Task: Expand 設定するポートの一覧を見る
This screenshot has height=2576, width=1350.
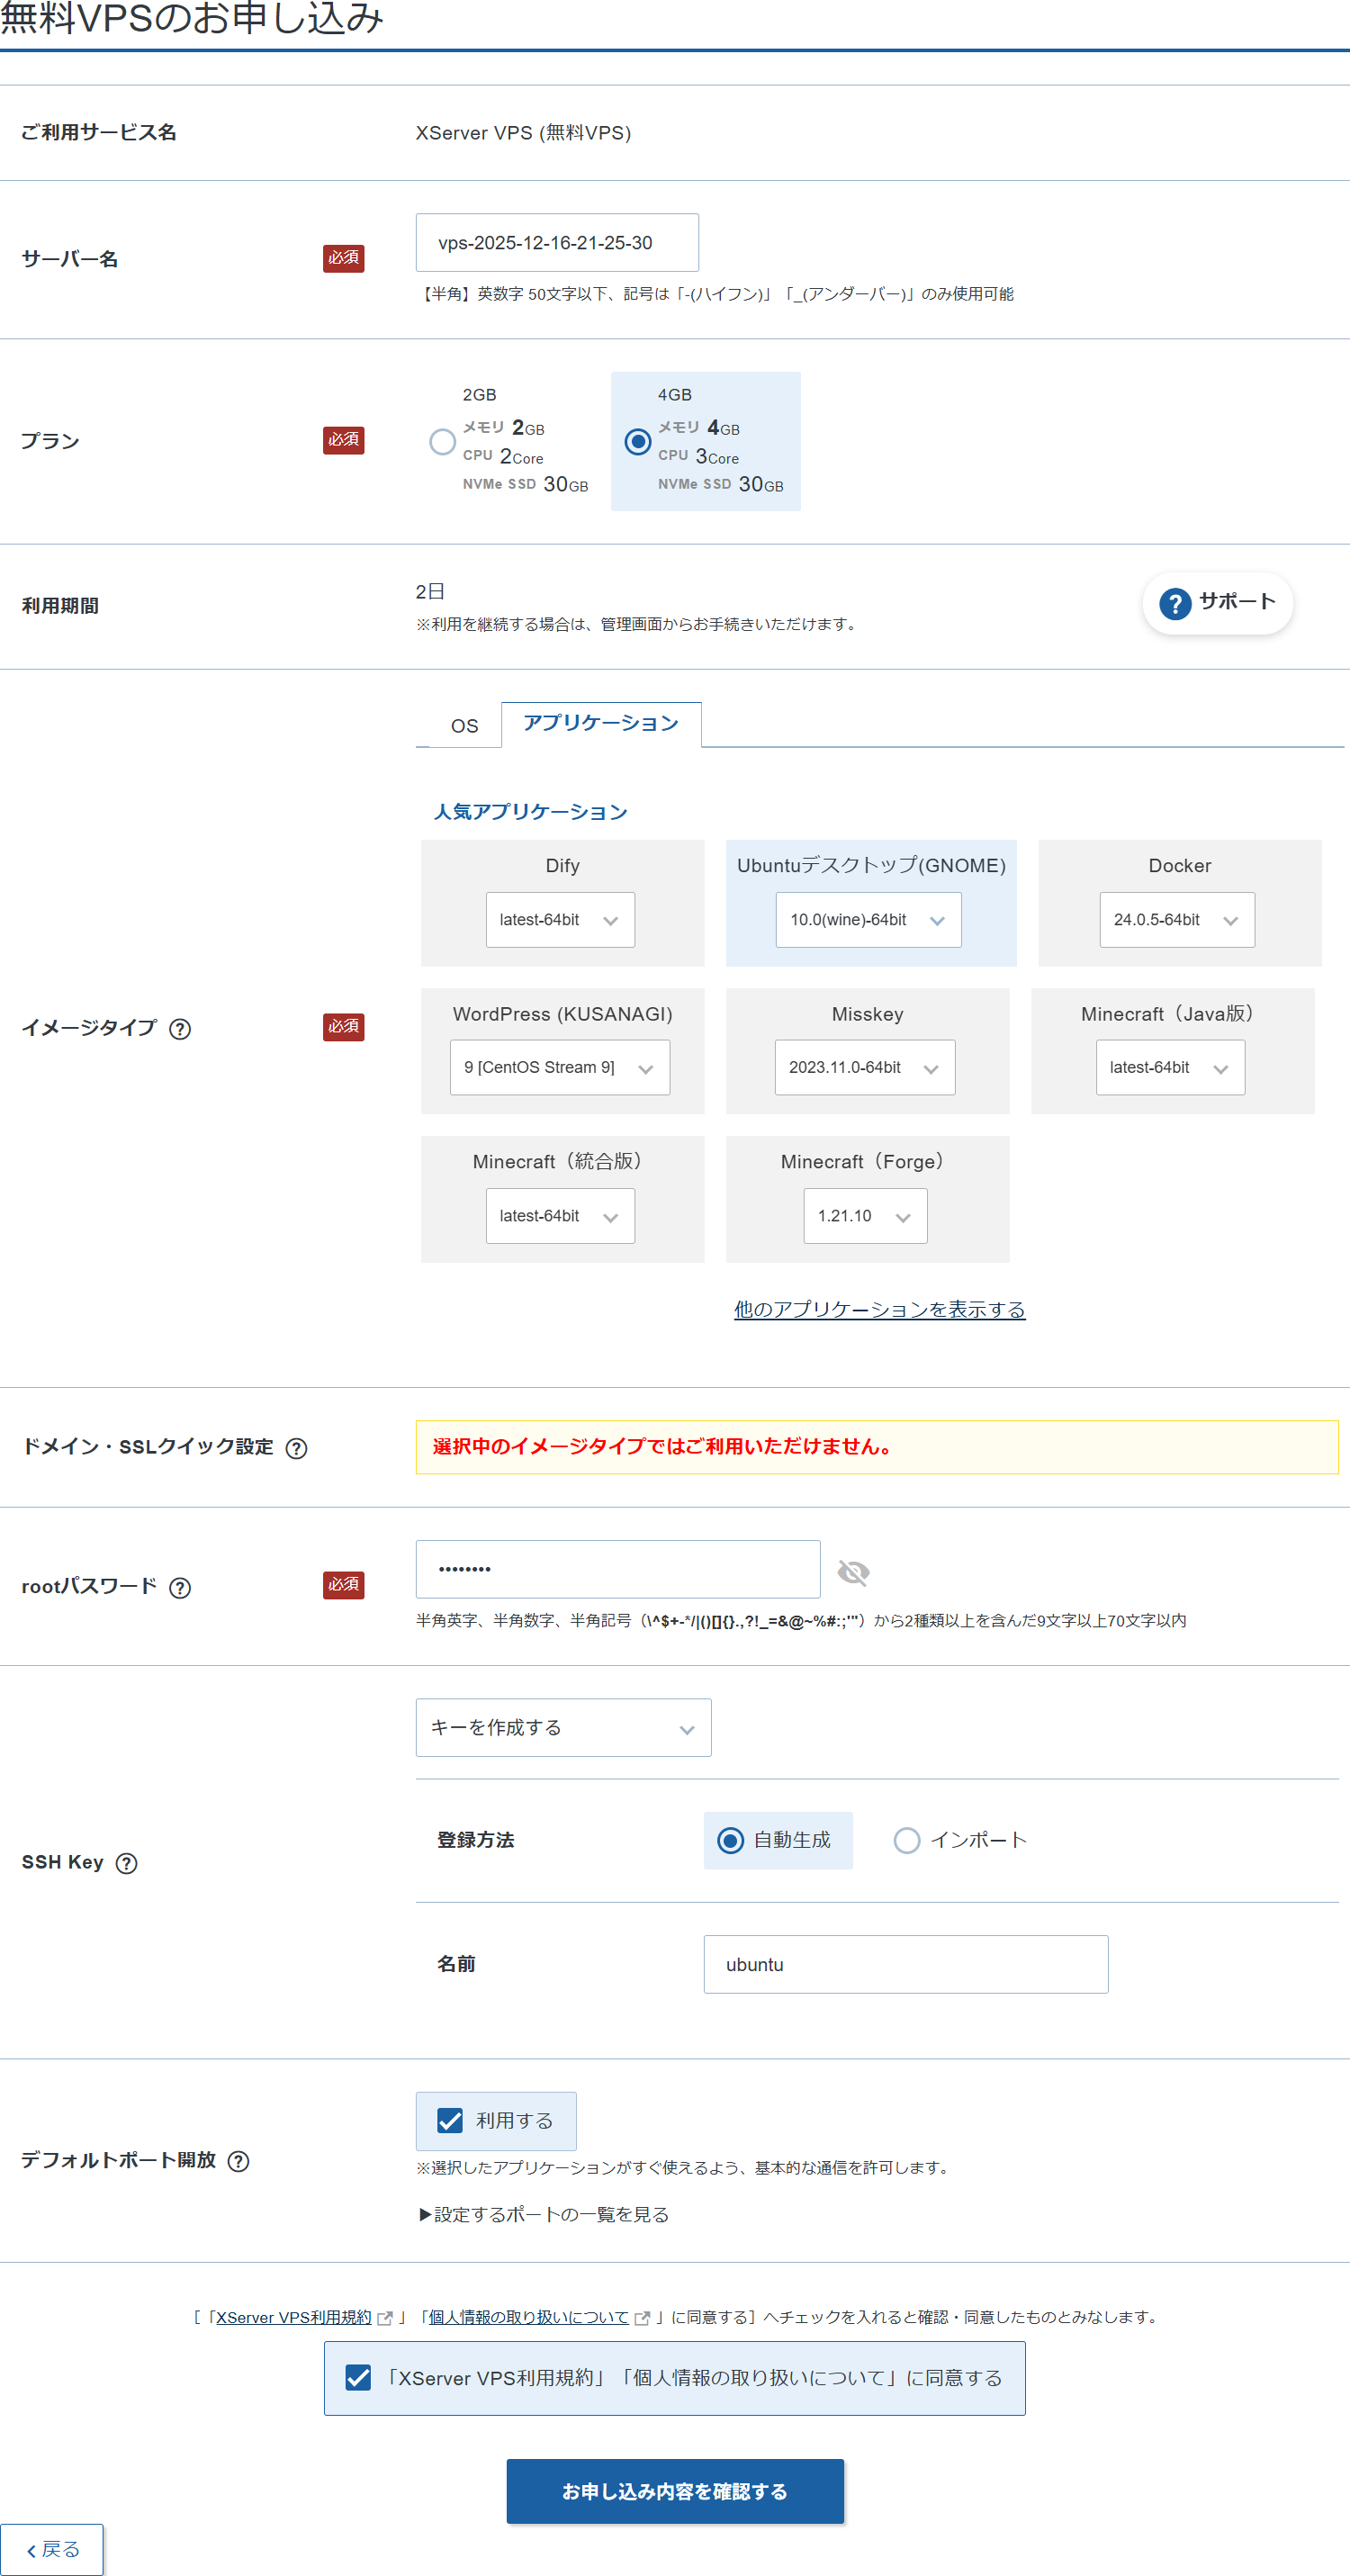Action: coord(543,2214)
